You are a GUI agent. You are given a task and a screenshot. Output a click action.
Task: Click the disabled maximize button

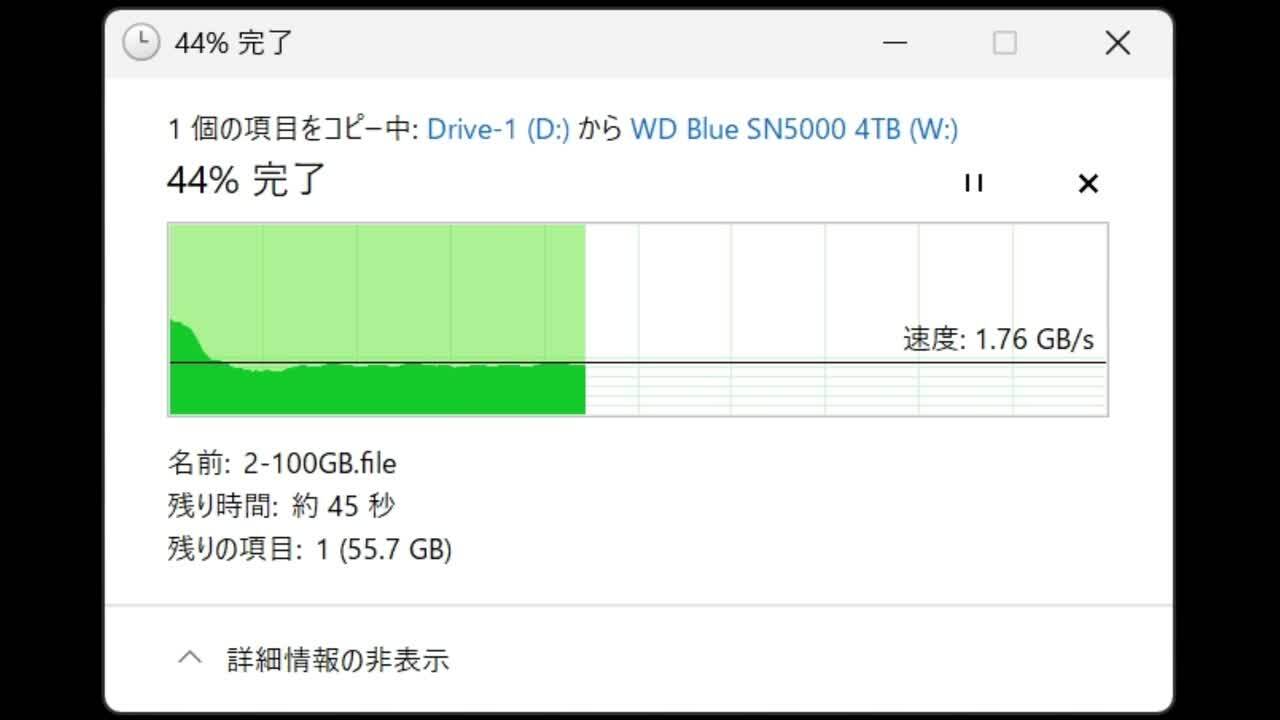pos(1004,43)
